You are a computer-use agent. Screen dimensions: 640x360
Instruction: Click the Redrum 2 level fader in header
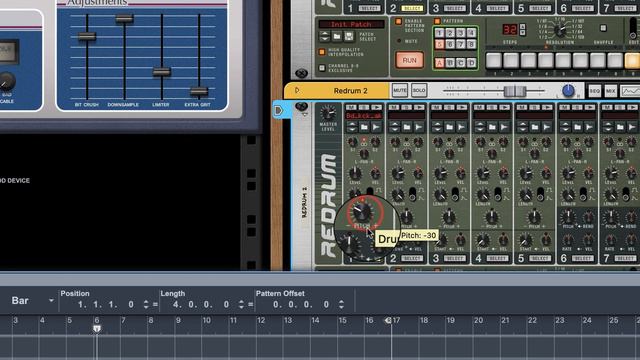(x=515, y=91)
